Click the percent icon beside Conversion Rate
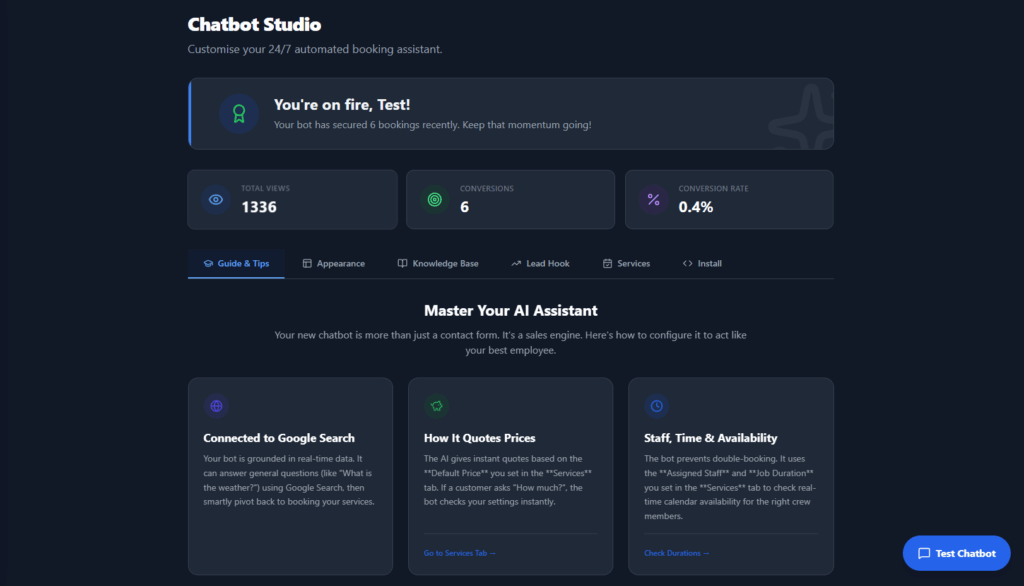The height and width of the screenshot is (586, 1024). [653, 199]
